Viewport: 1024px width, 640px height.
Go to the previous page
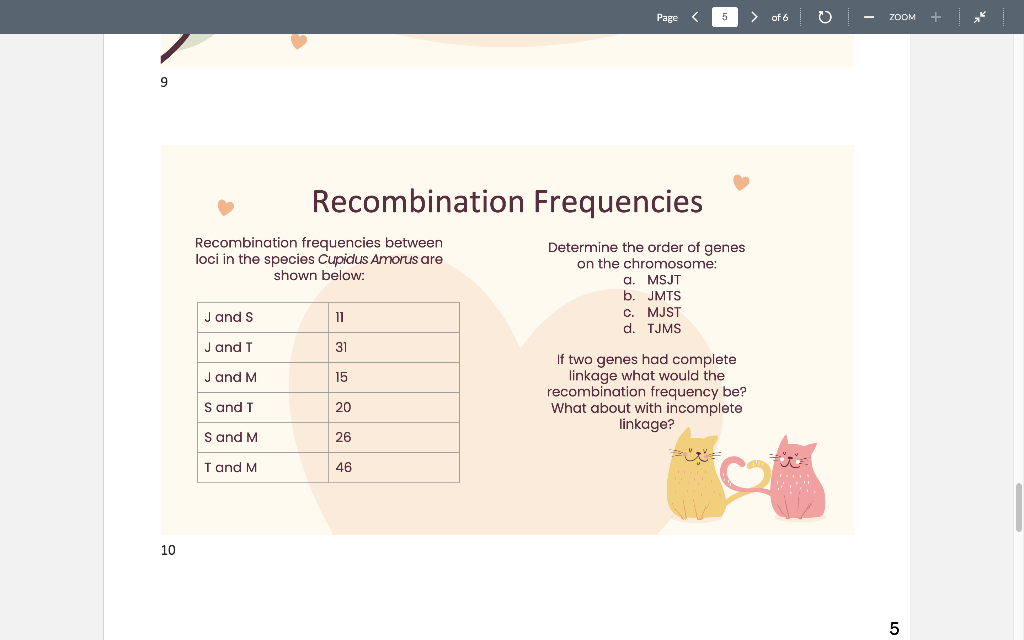tap(695, 17)
